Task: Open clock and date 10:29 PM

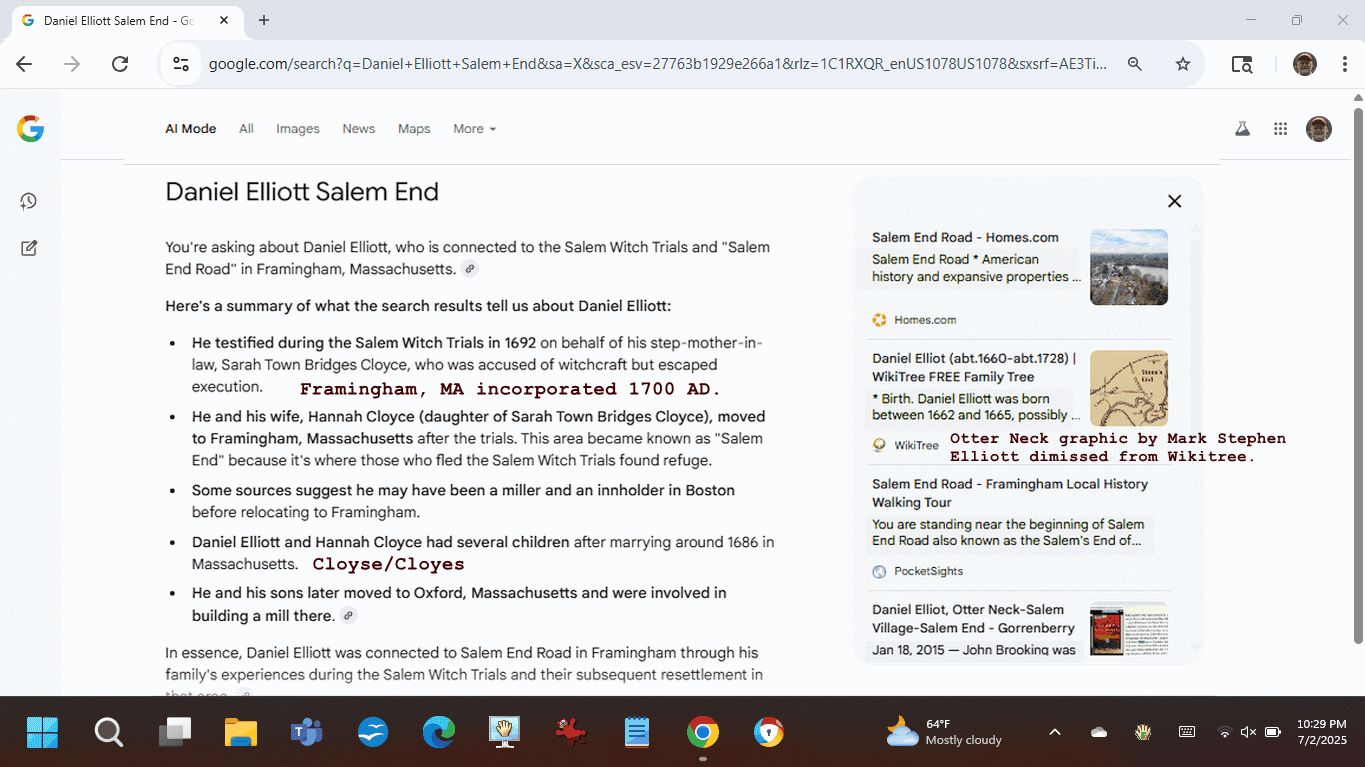Action: click(1321, 732)
